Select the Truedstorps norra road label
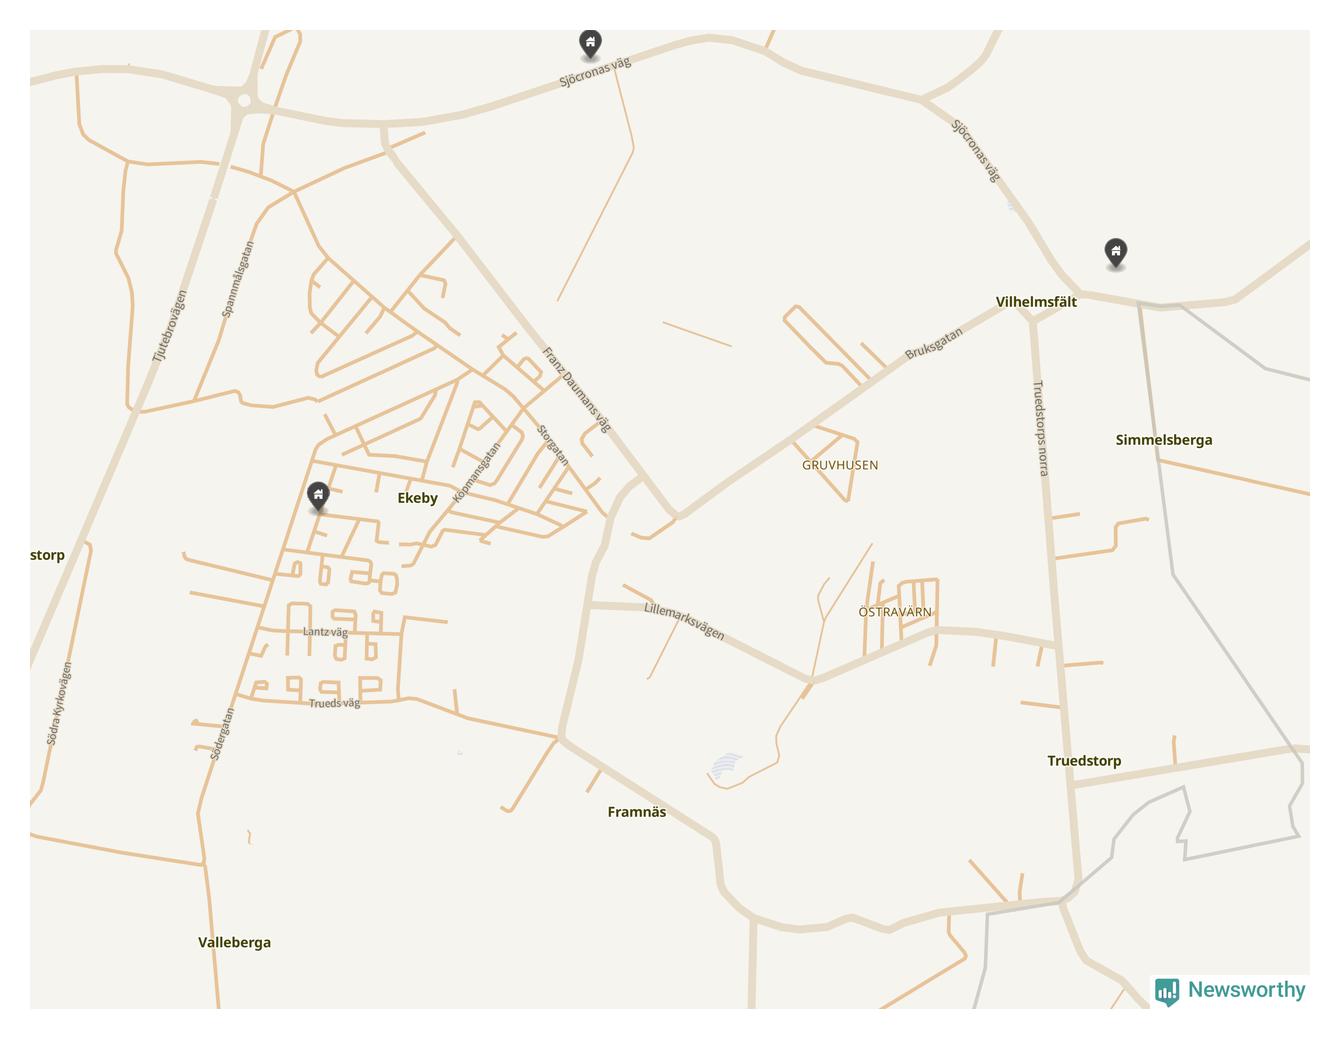1340x1039 pixels. pos(1041,428)
